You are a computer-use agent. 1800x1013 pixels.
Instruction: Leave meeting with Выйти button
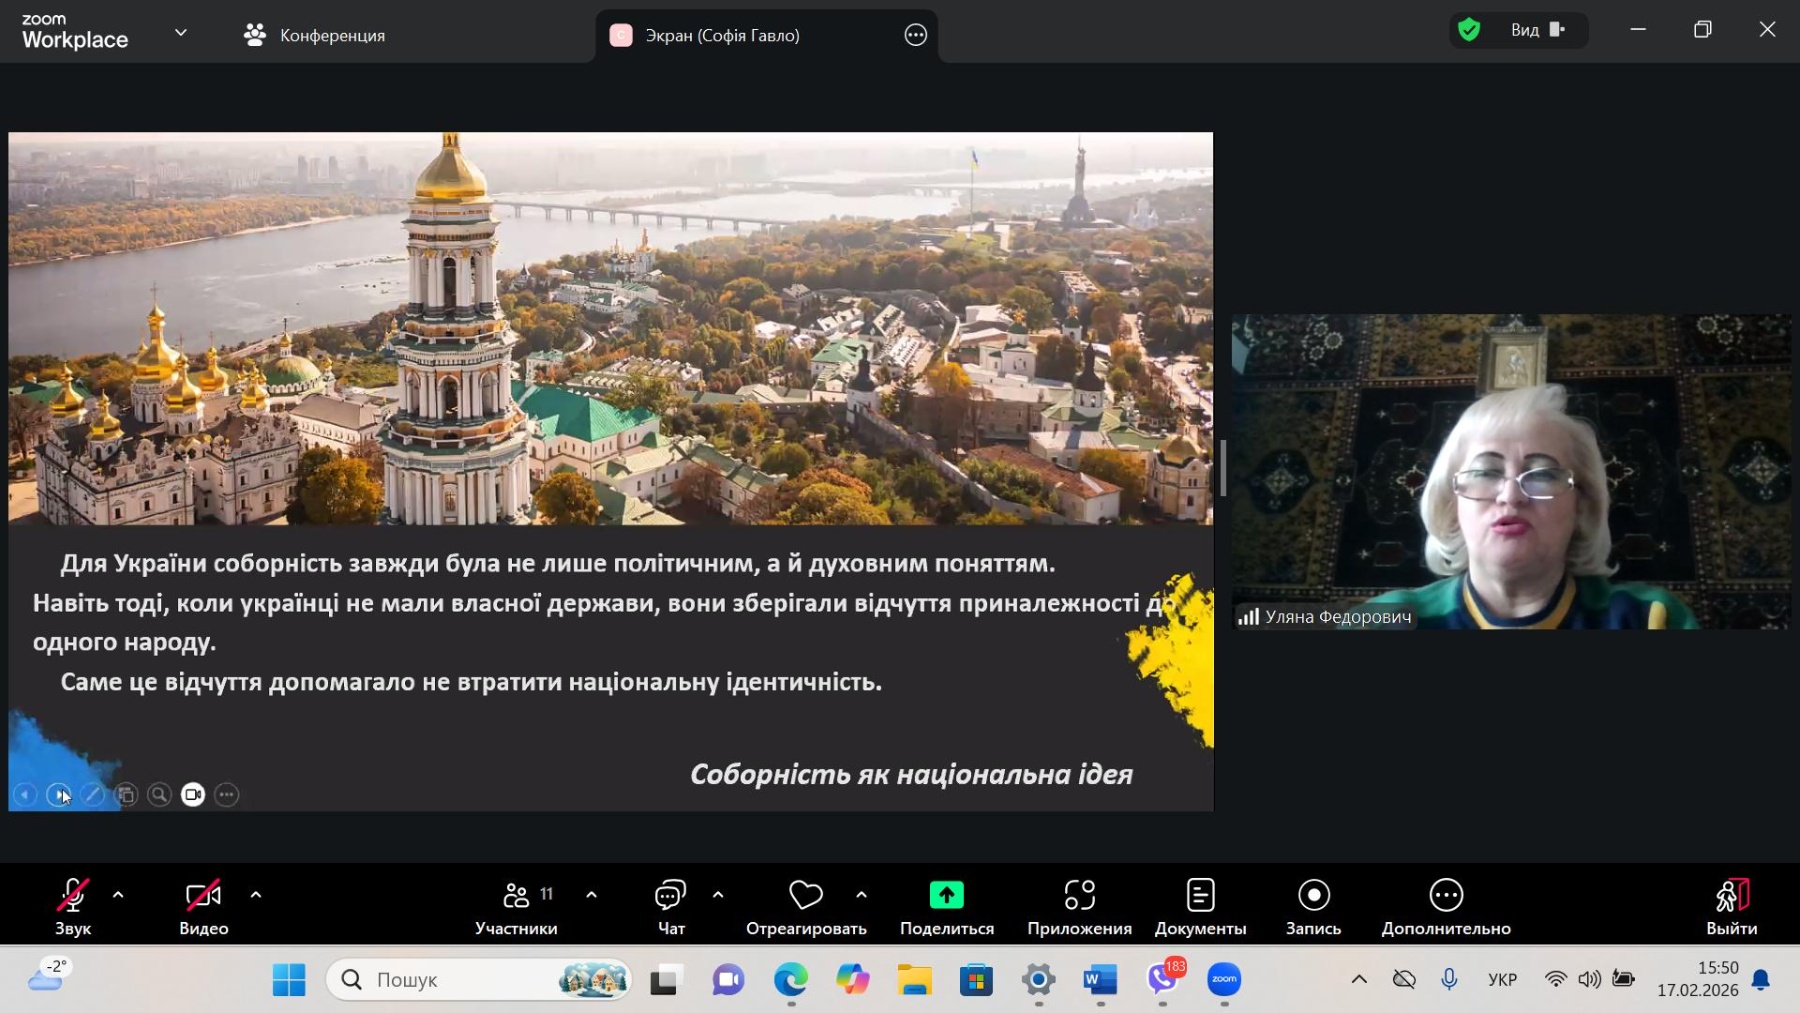[x=1731, y=906]
